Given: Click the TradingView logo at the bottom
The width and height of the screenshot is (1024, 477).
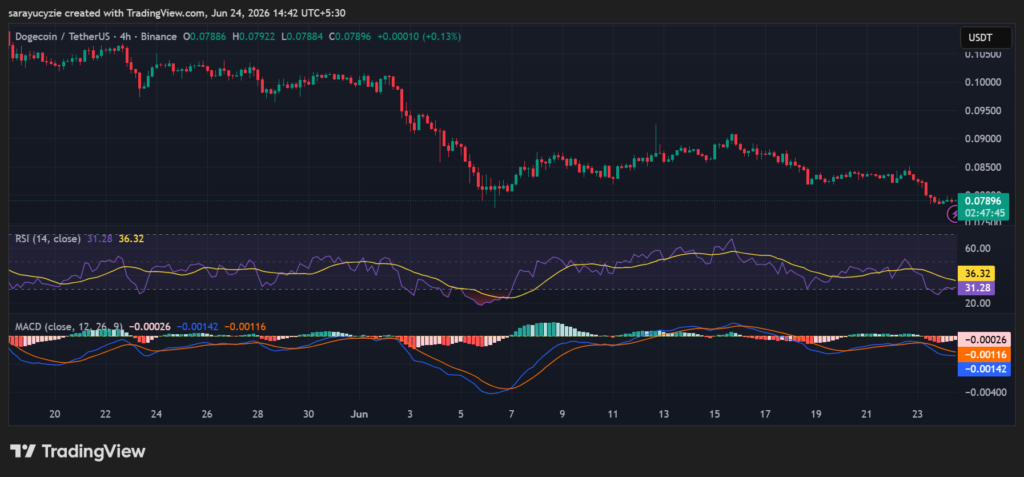Looking at the screenshot, I should click(77, 451).
